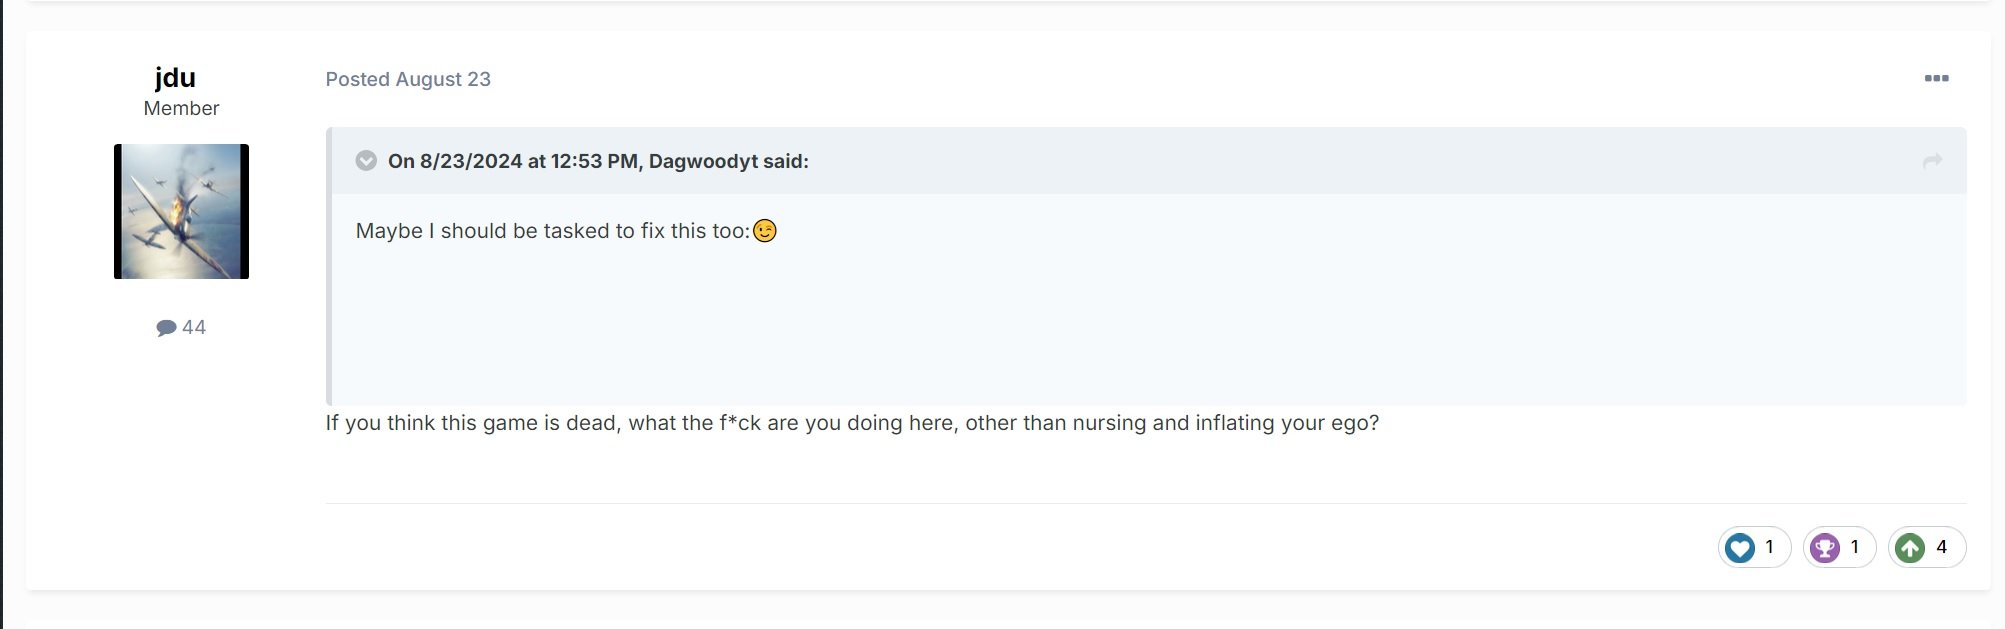Screen dimensions: 2005x629
Task: Click the purple trophy reaction icon
Action: coord(1825,548)
